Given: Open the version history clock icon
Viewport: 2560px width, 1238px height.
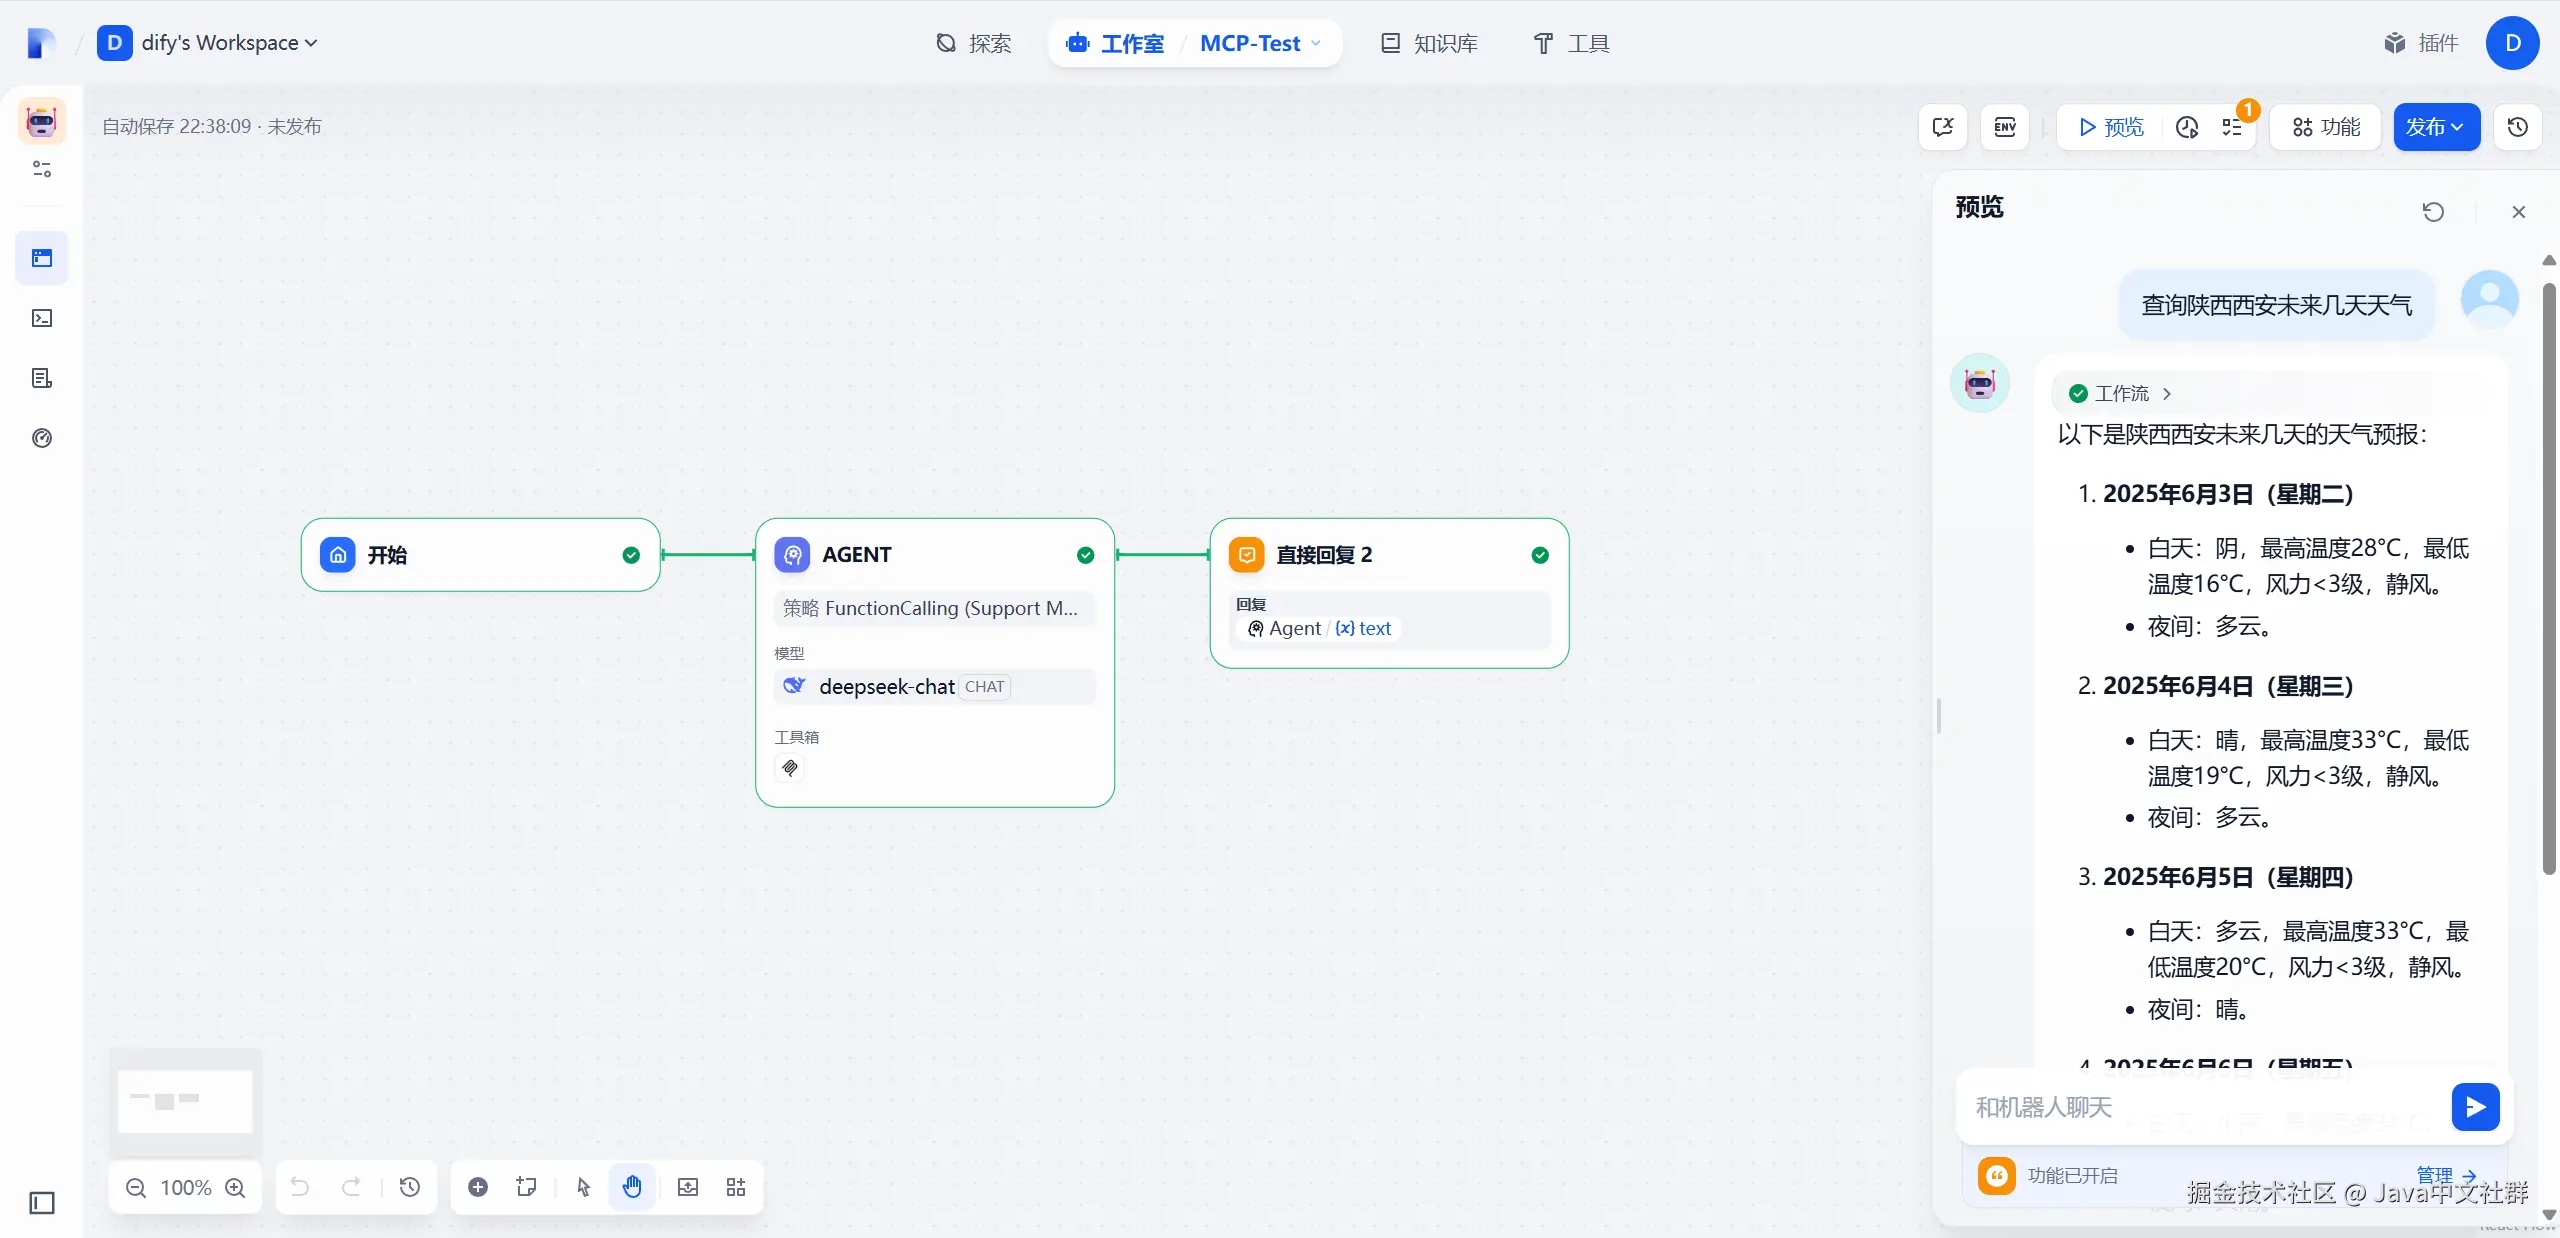Looking at the screenshot, I should (x=2517, y=127).
